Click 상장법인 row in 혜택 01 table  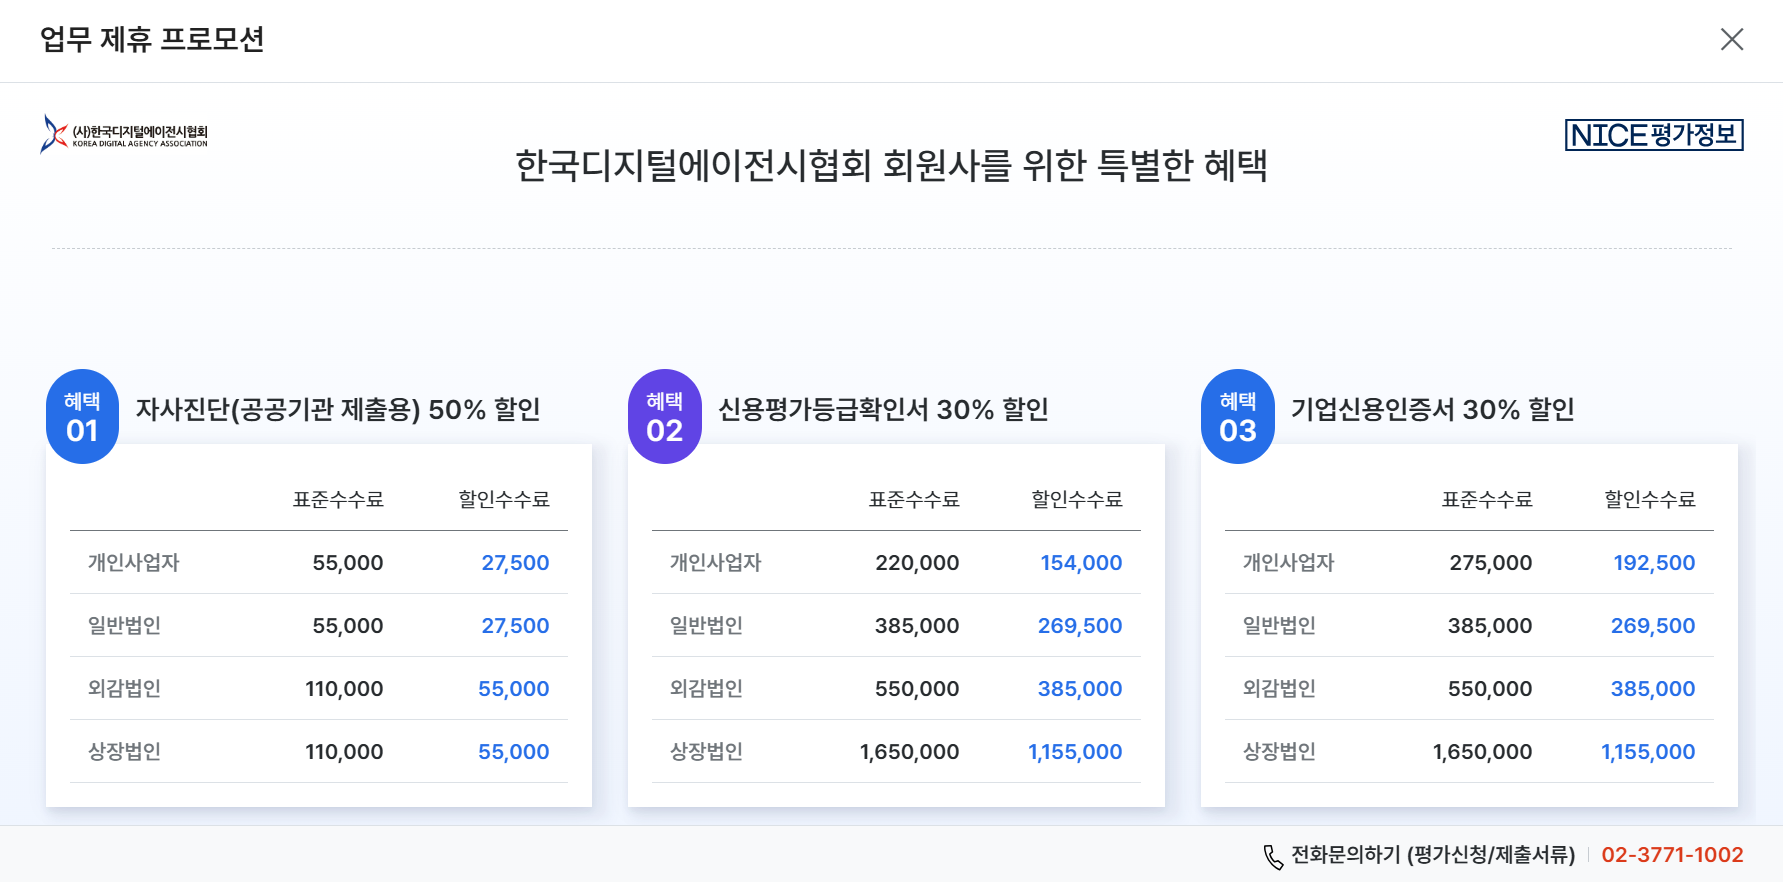pos(319,751)
